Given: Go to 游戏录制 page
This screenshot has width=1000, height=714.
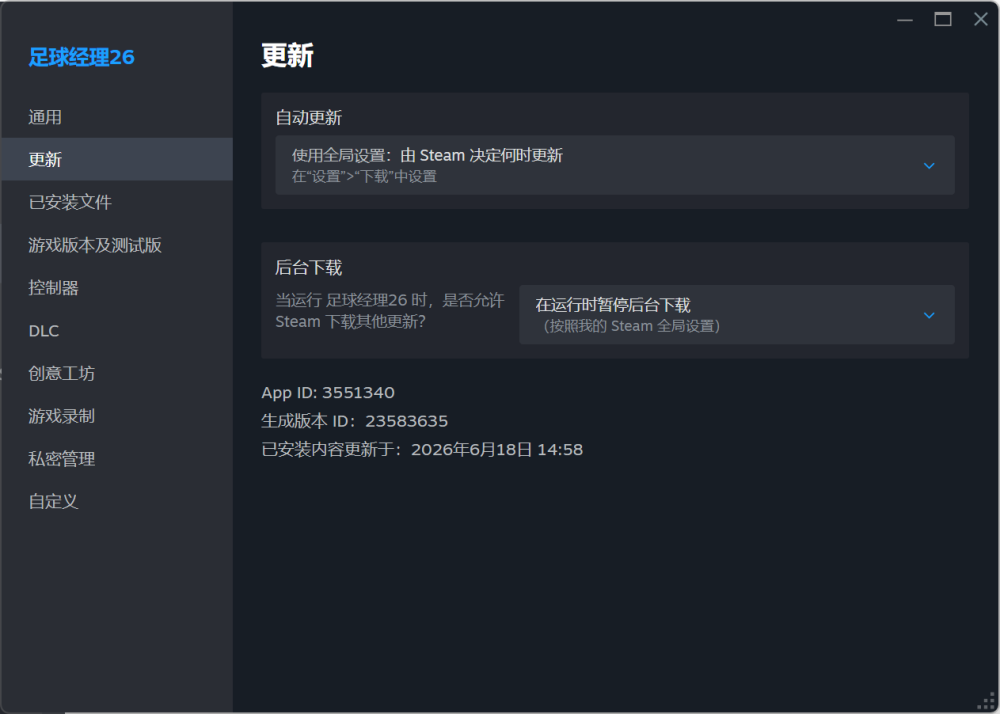Looking at the screenshot, I should coord(116,416).
